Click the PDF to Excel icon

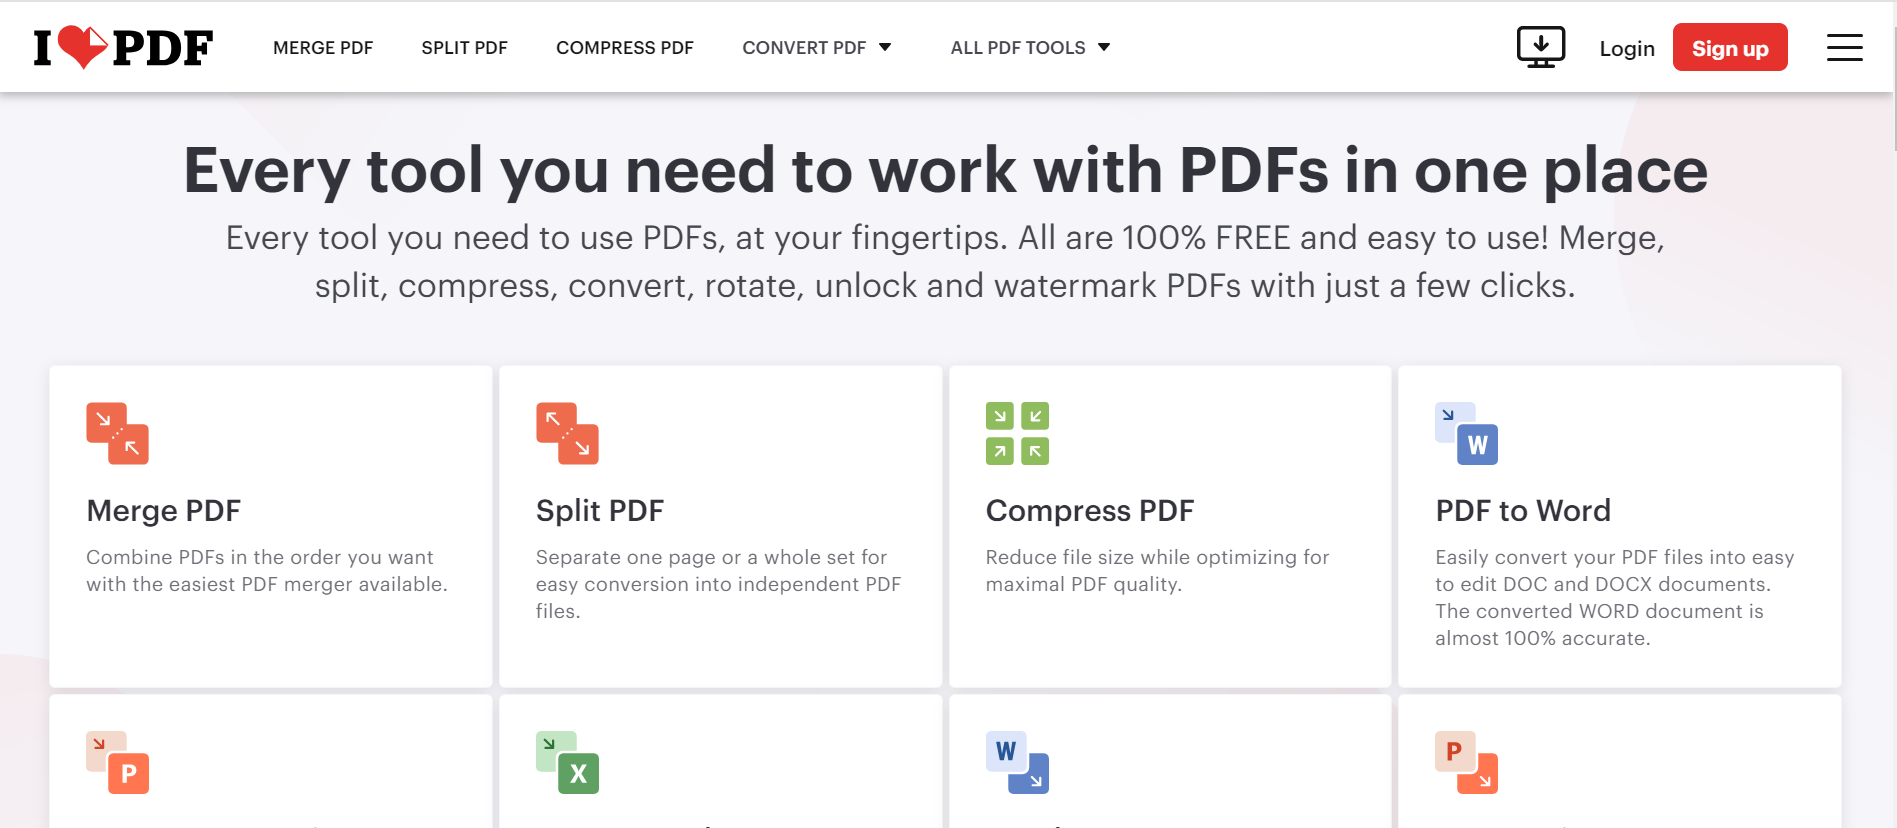pyautogui.click(x=567, y=762)
